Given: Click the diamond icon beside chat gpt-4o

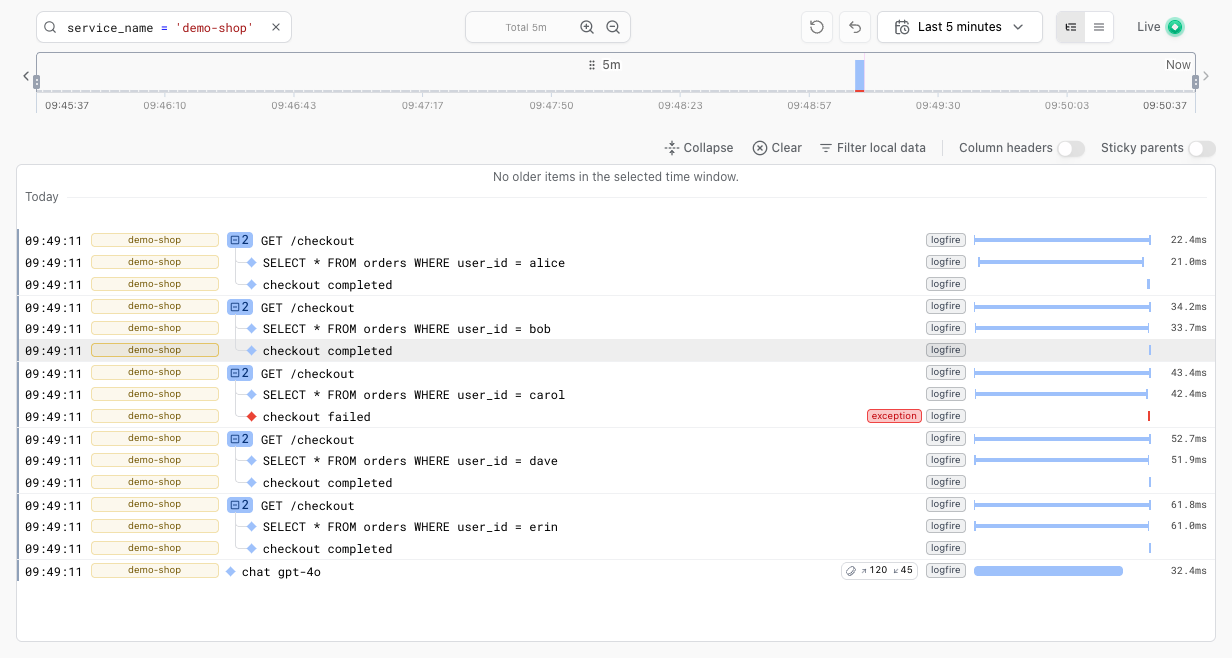Looking at the screenshot, I should coord(231,571).
